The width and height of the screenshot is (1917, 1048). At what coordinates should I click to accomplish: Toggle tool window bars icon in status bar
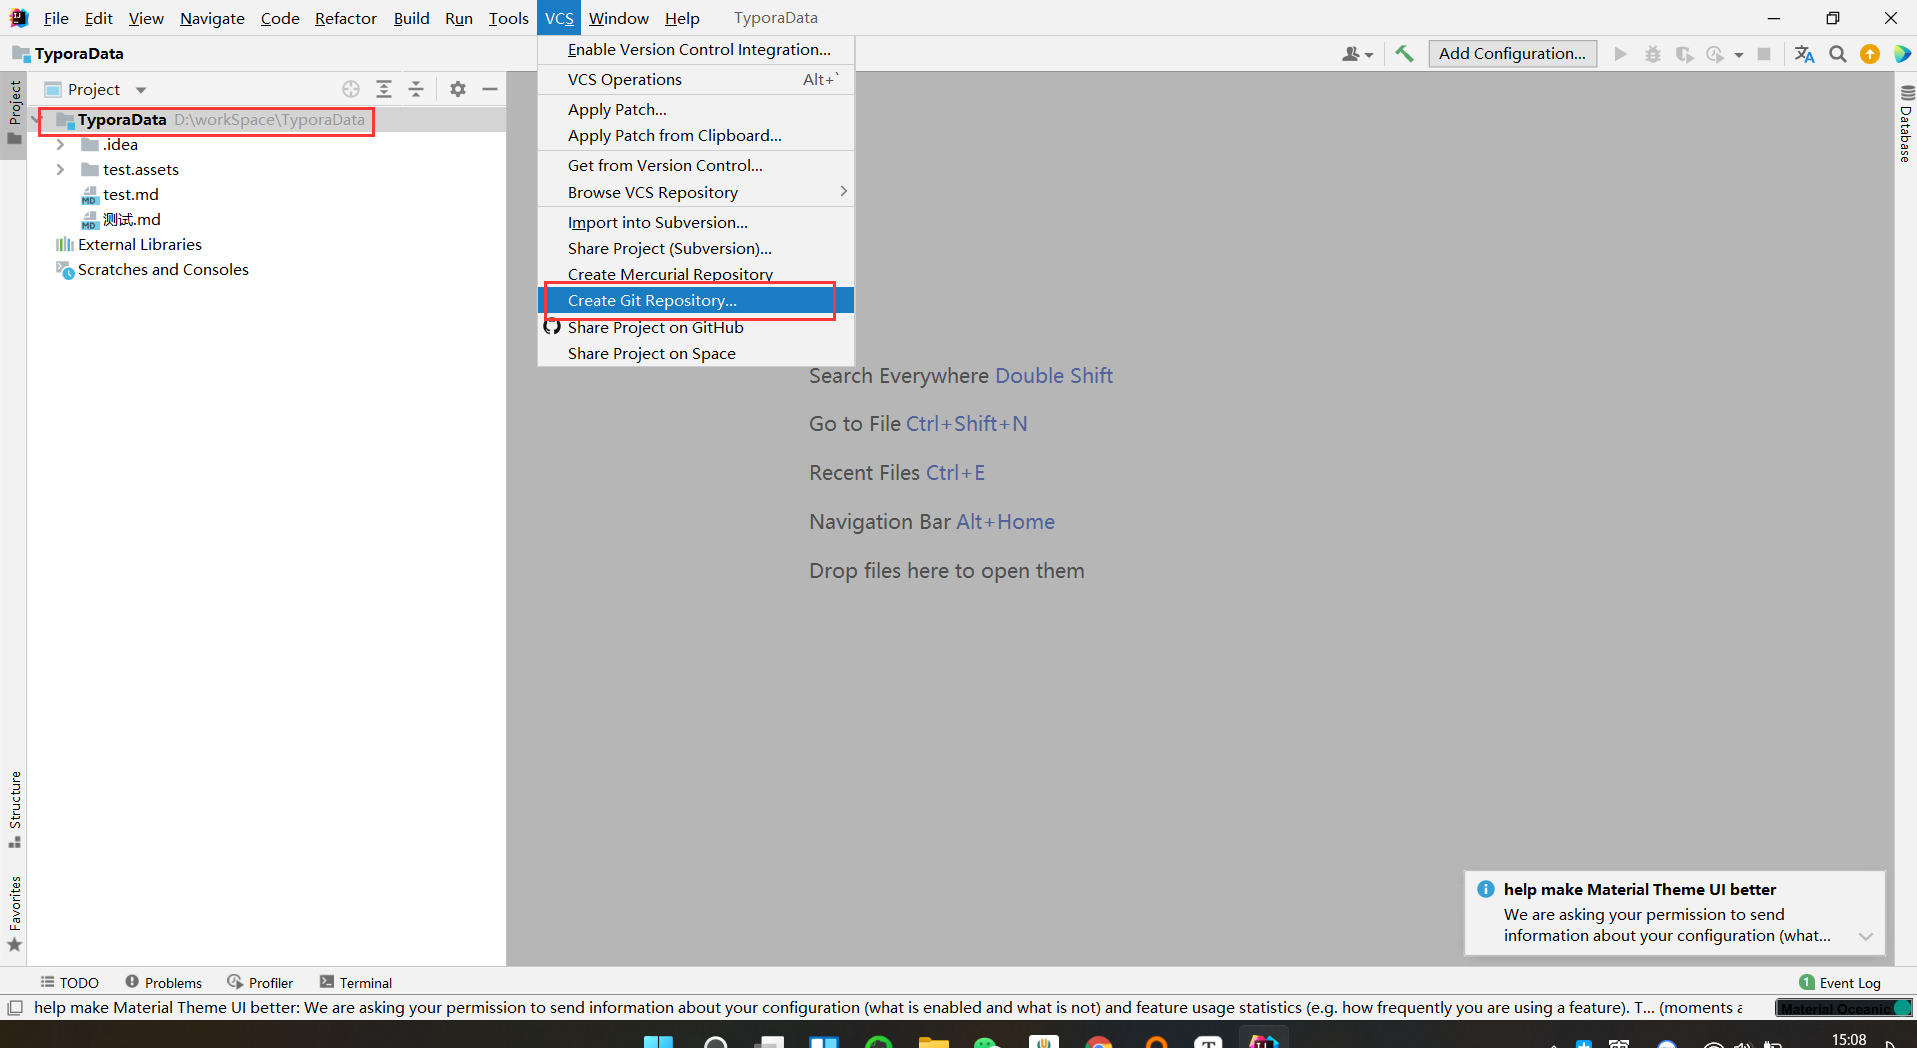(15, 1008)
